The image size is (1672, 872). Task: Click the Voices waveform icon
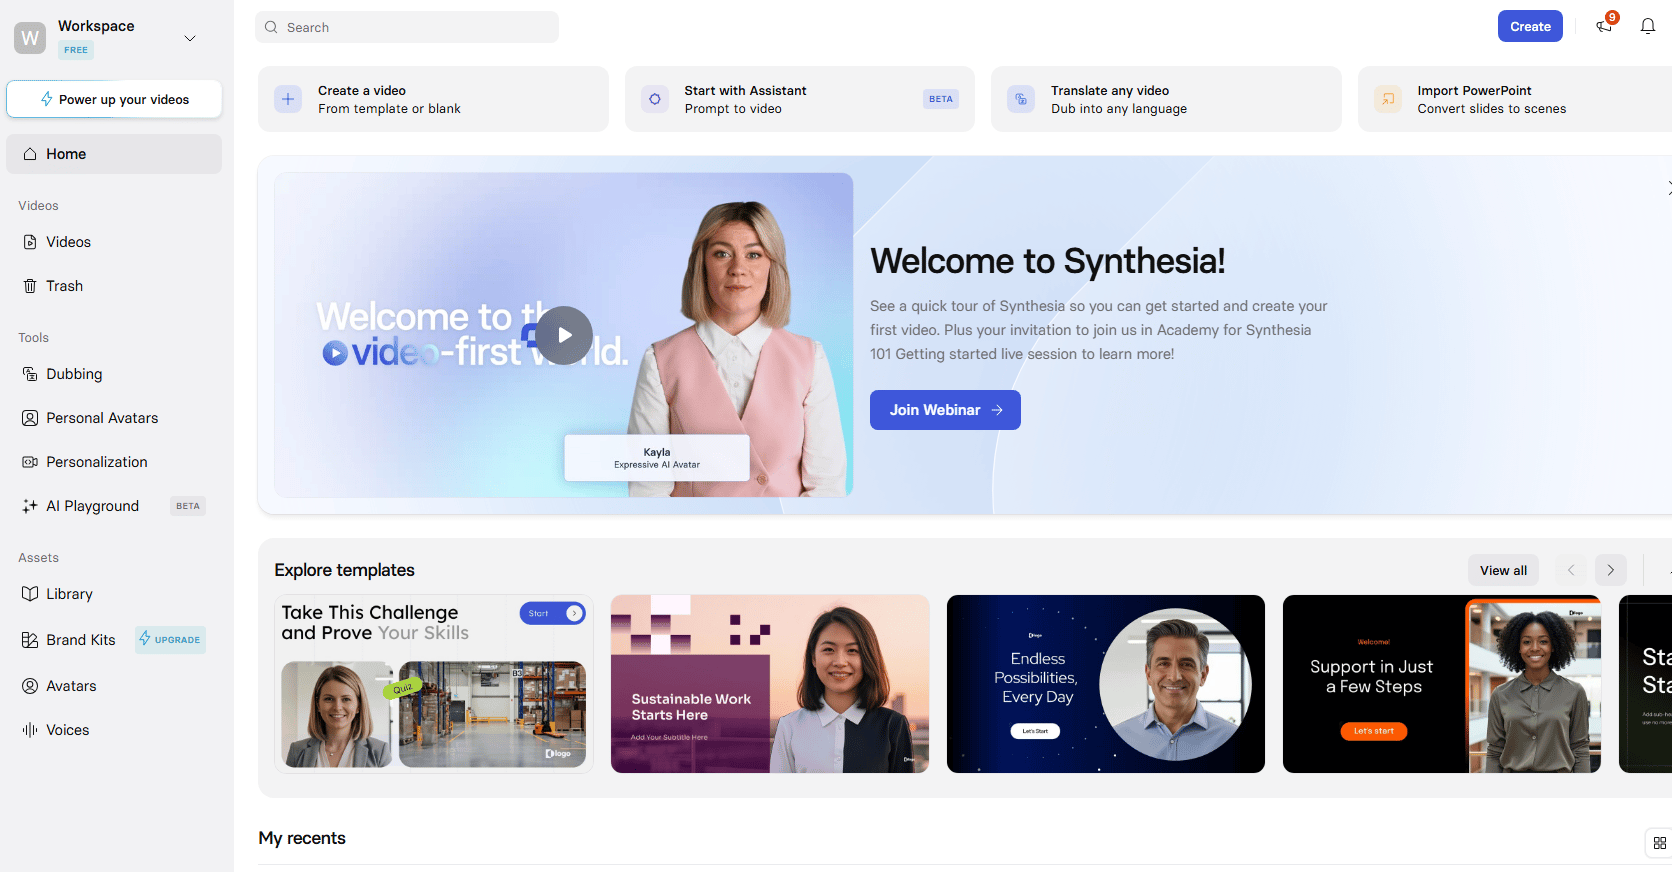(30, 730)
